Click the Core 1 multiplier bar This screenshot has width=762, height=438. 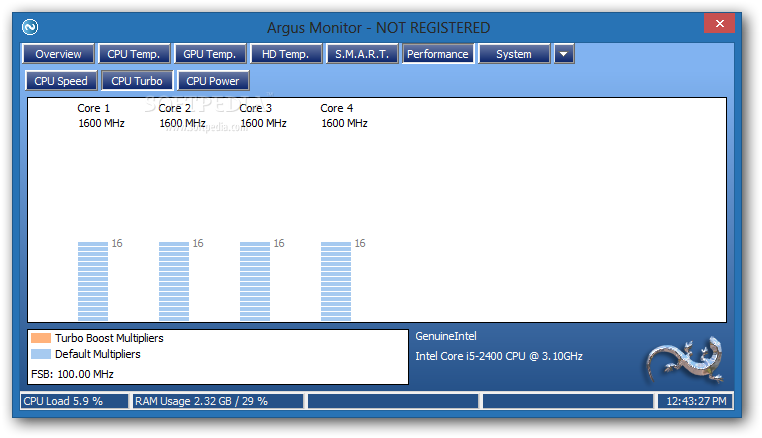coord(93,281)
